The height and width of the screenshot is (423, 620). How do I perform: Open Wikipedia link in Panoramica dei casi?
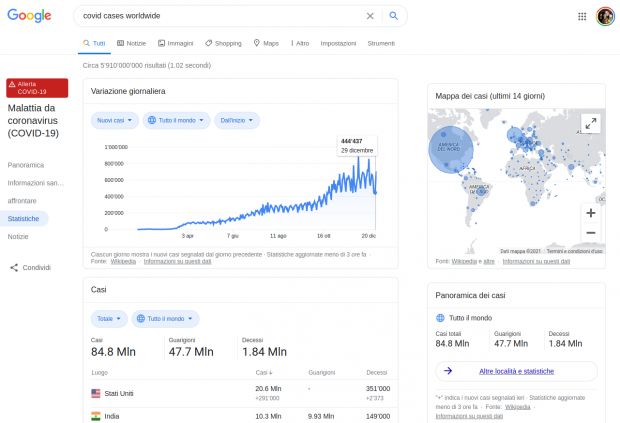(x=518, y=407)
